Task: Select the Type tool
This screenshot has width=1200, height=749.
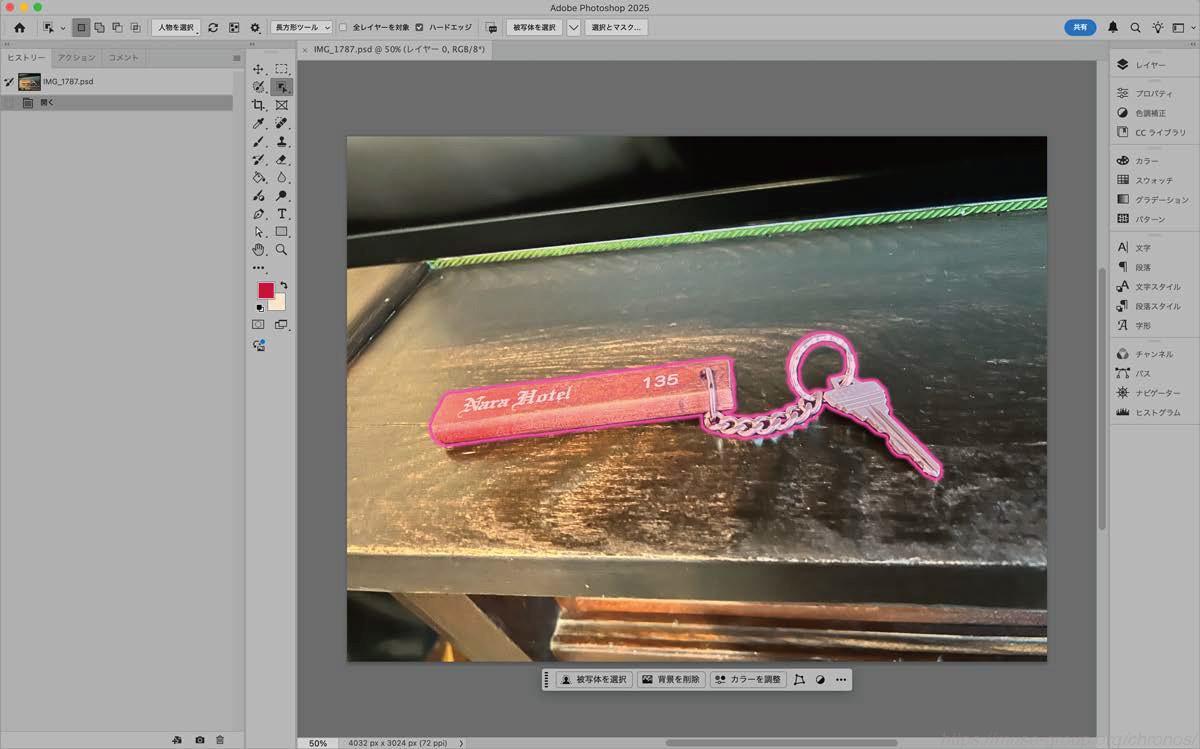Action: point(282,213)
